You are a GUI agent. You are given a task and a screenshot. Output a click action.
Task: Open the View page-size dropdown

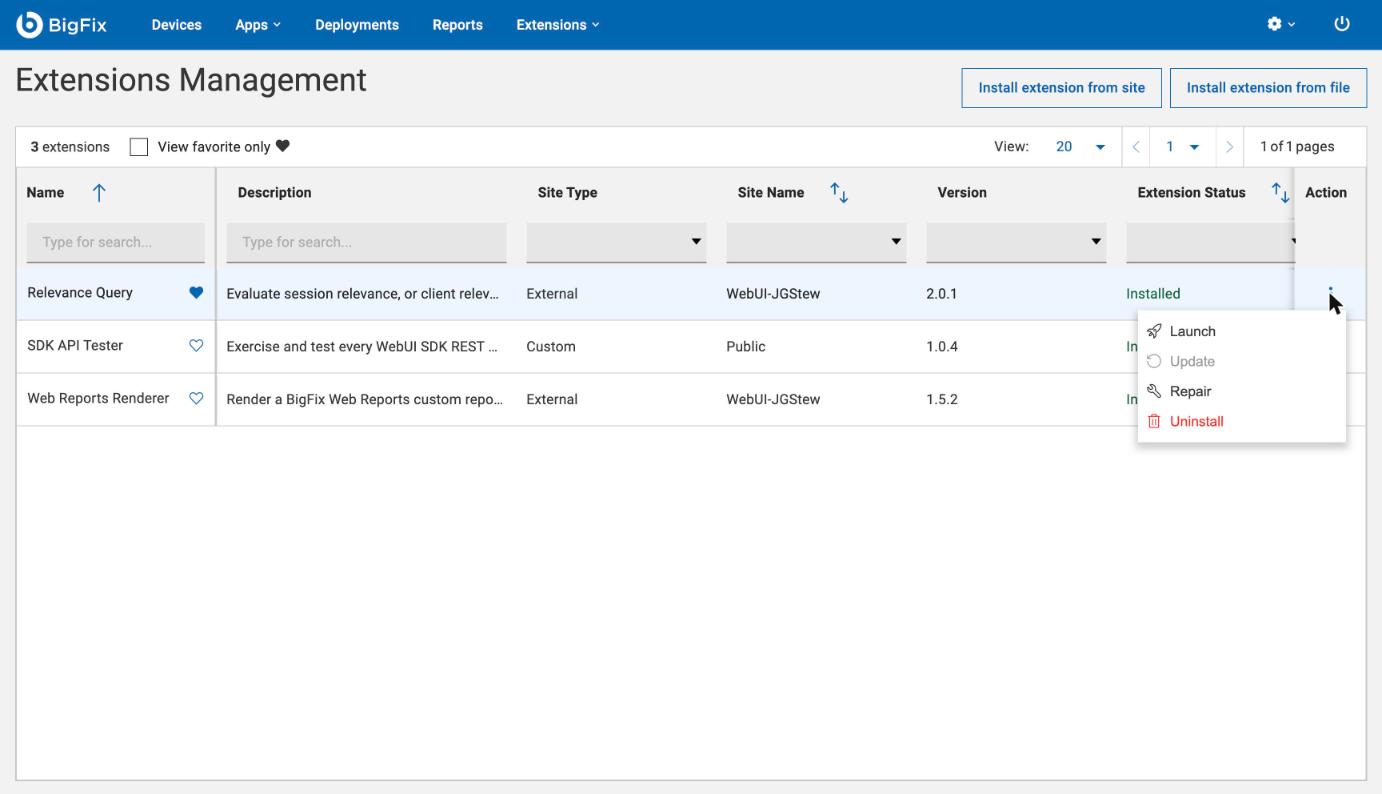click(x=1080, y=147)
